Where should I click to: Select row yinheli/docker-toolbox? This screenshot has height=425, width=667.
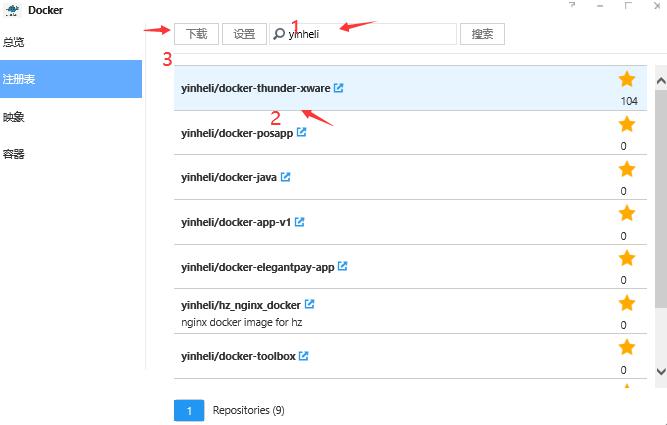tap(410, 356)
